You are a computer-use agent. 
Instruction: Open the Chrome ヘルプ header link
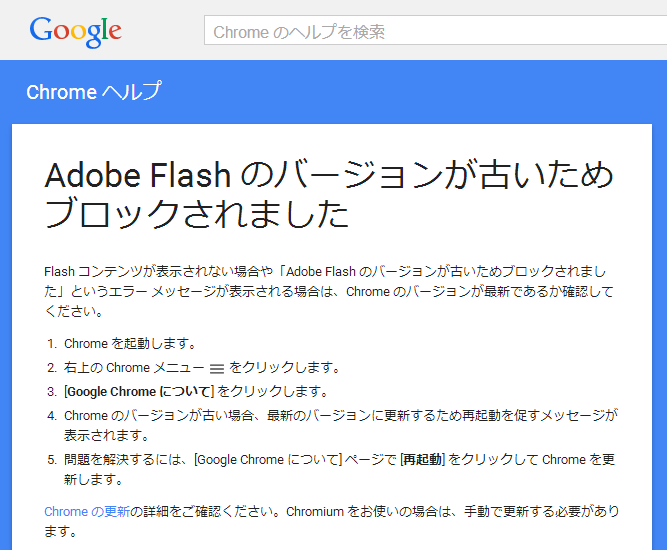click(94, 91)
